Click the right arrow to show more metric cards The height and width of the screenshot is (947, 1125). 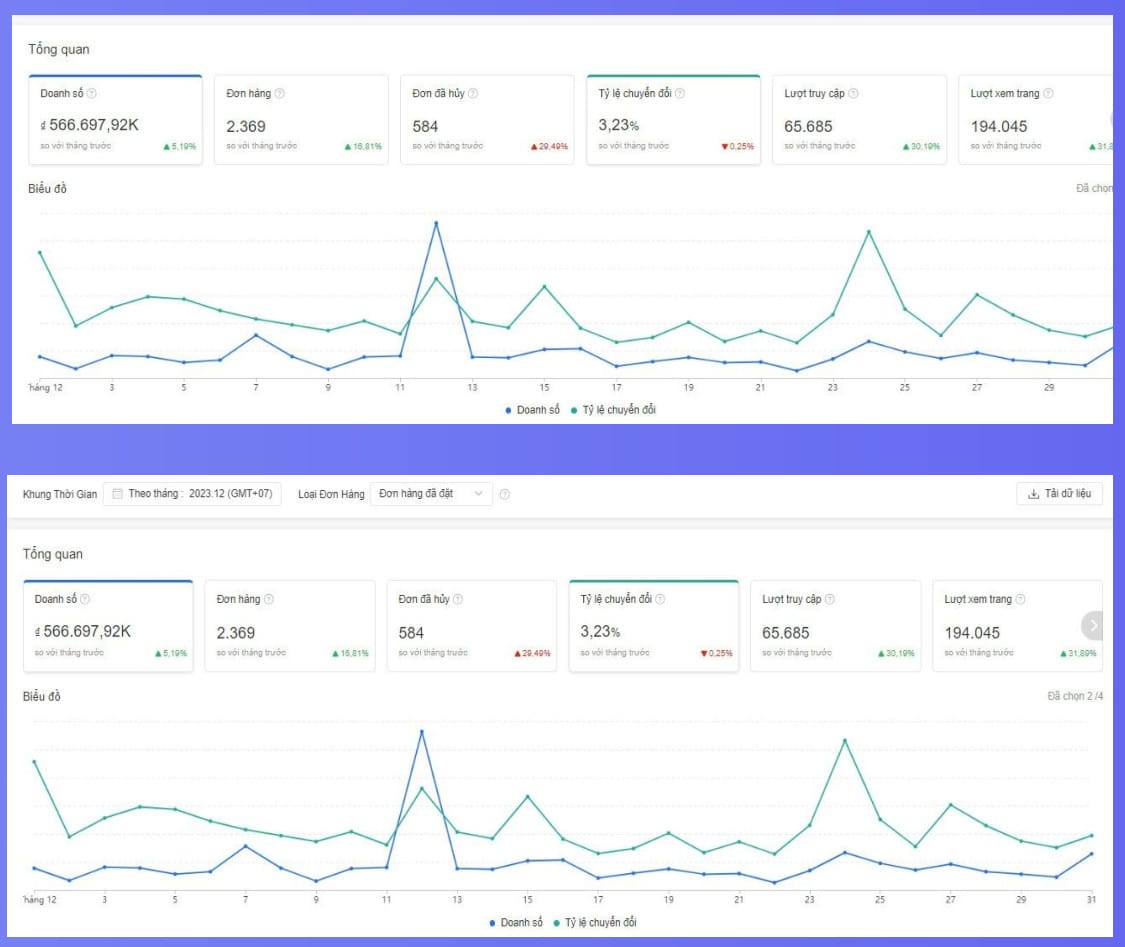1093,625
